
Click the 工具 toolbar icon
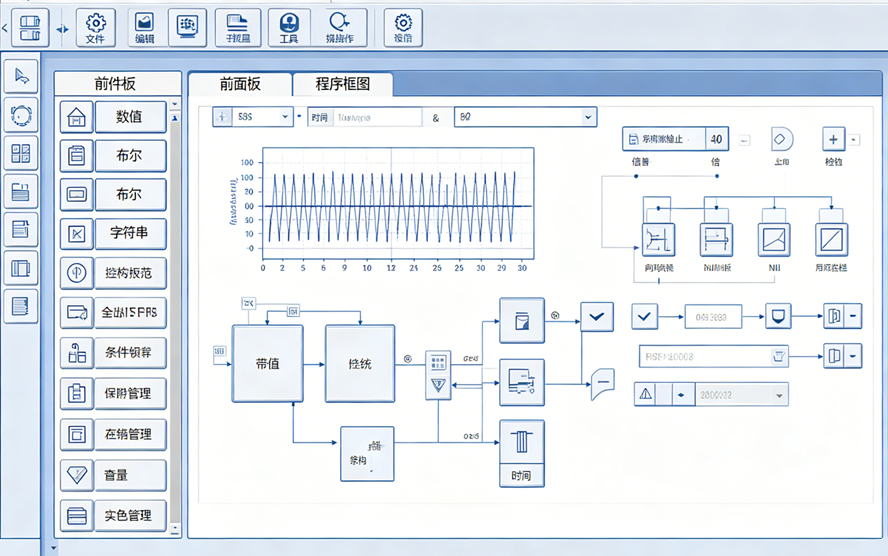click(x=289, y=27)
